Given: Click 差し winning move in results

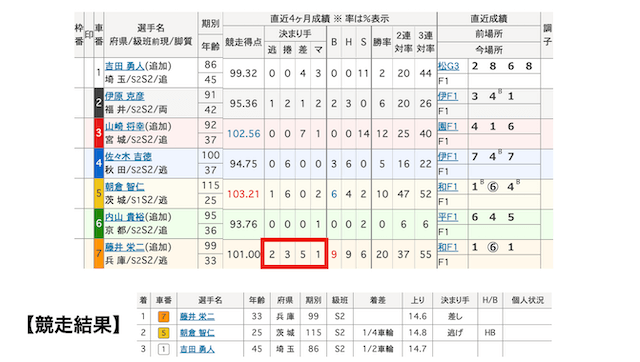Looking at the screenshot, I should [x=455, y=316].
